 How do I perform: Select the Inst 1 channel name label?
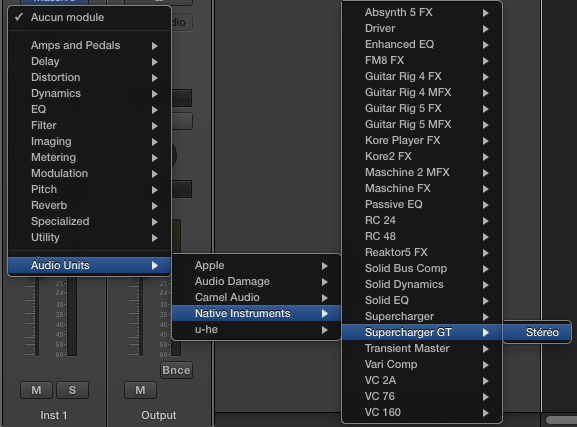[54, 415]
